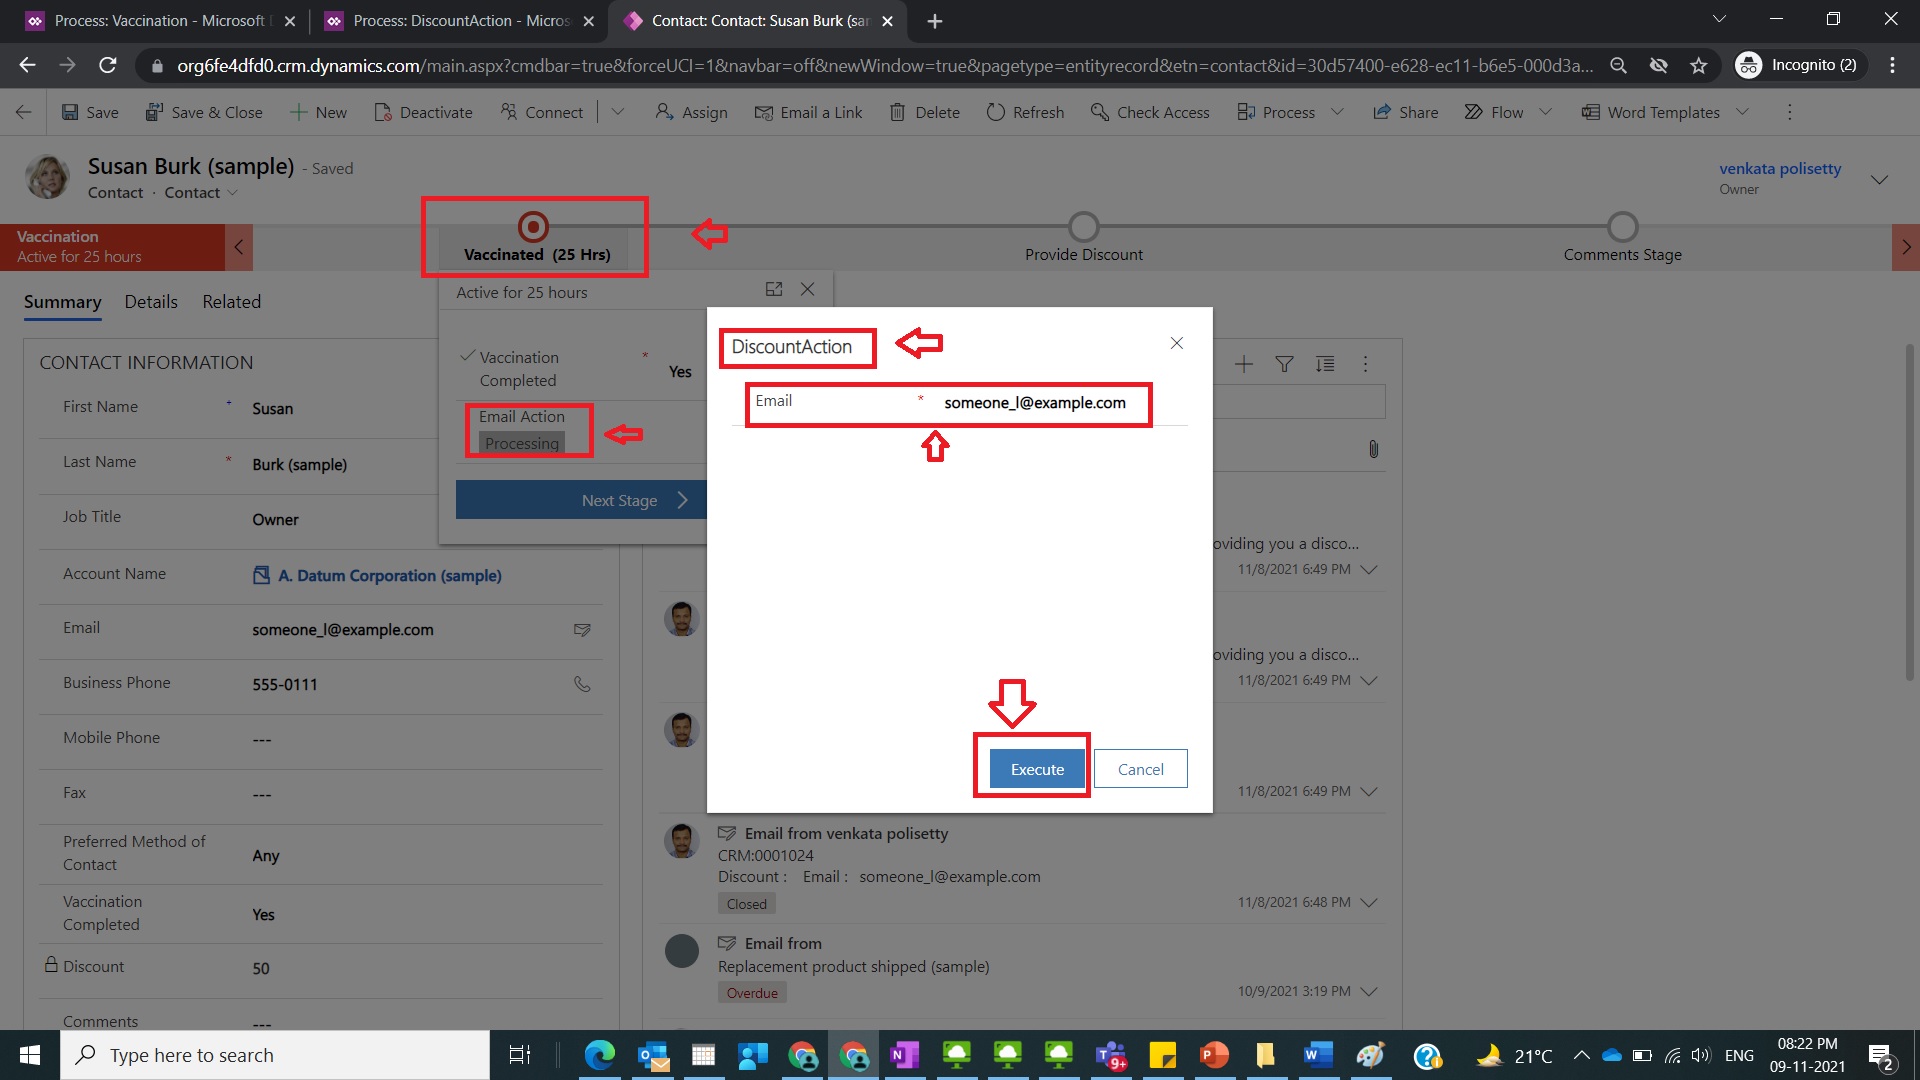This screenshot has width=1920, height=1080.
Task: Refresh the contact form
Action: (x=1024, y=112)
